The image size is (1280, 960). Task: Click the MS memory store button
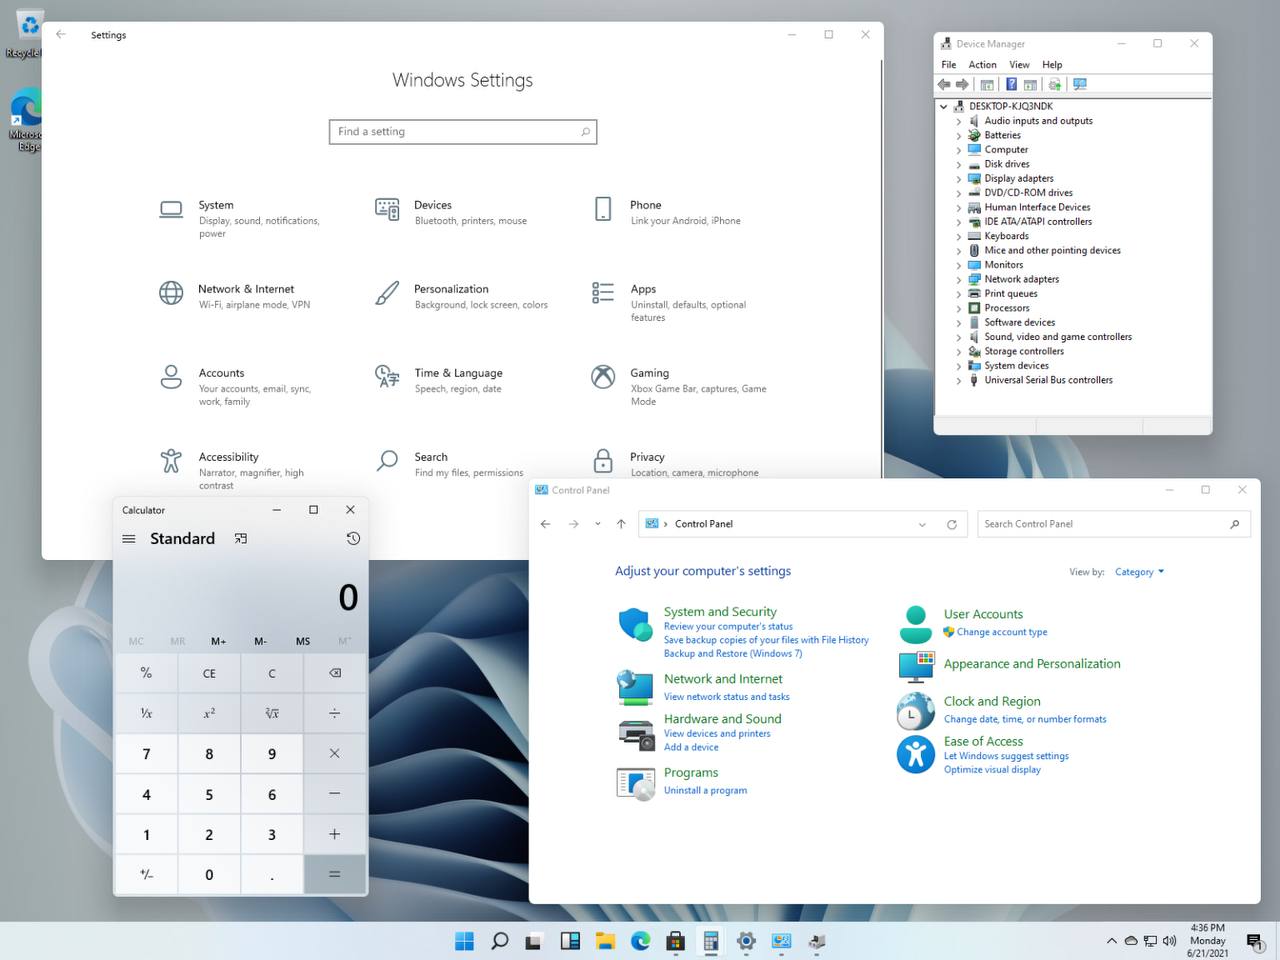coord(303,641)
